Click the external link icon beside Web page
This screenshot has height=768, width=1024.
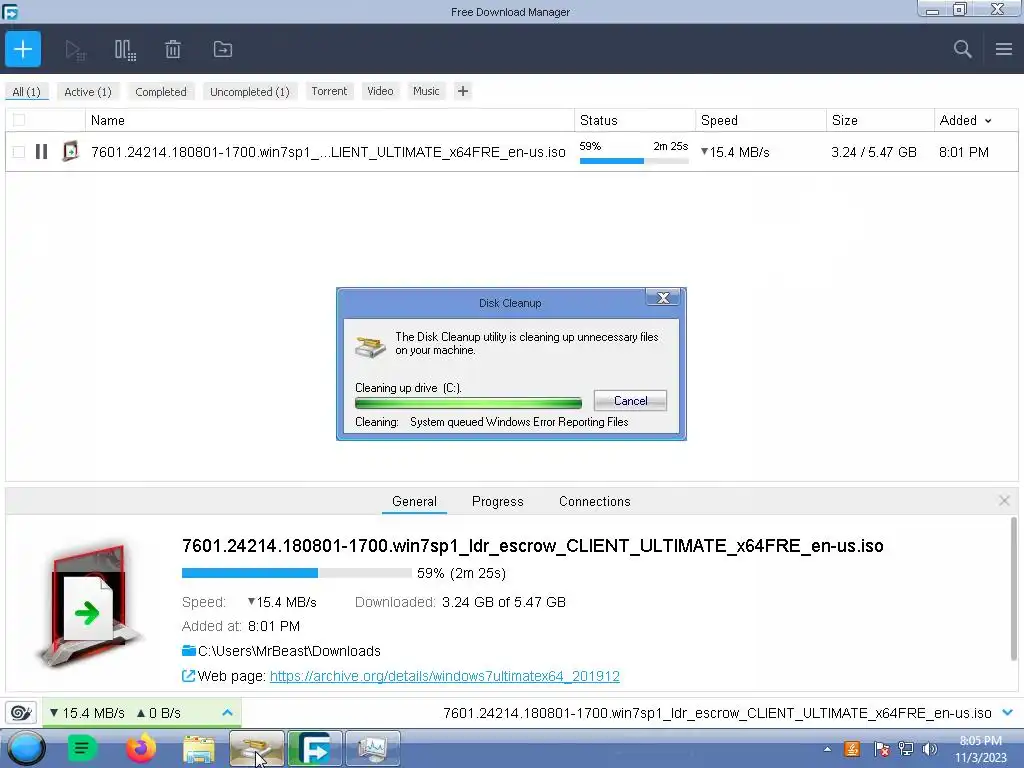pyautogui.click(x=188, y=676)
